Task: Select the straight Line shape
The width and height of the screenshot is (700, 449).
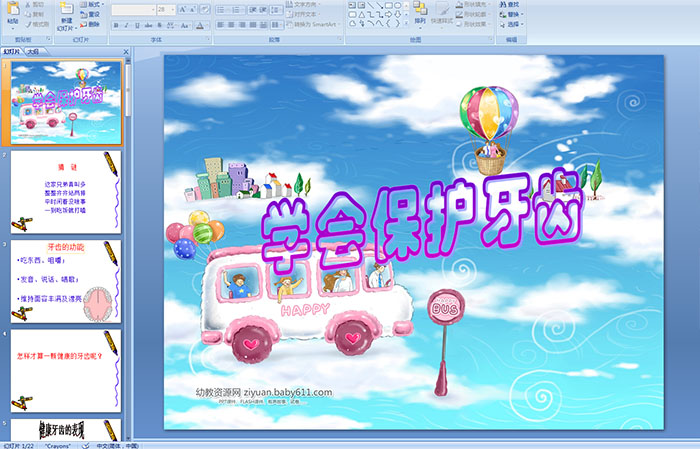Action: (370, 5)
